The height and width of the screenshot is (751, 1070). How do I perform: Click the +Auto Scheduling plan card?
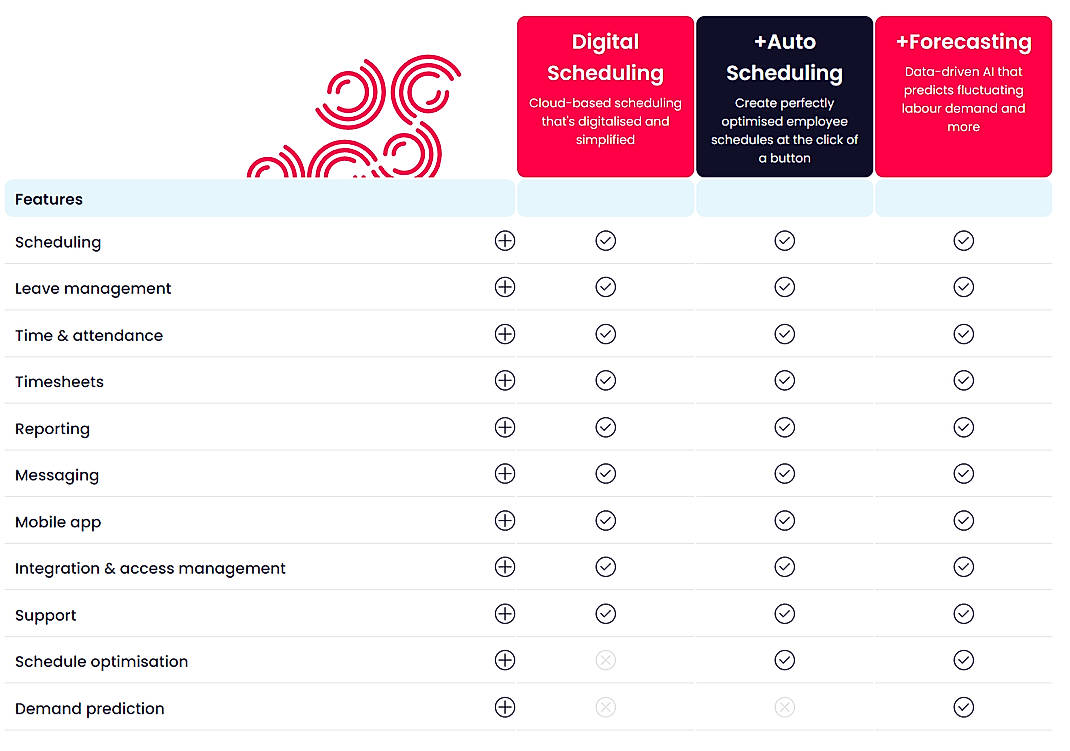point(784,95)
